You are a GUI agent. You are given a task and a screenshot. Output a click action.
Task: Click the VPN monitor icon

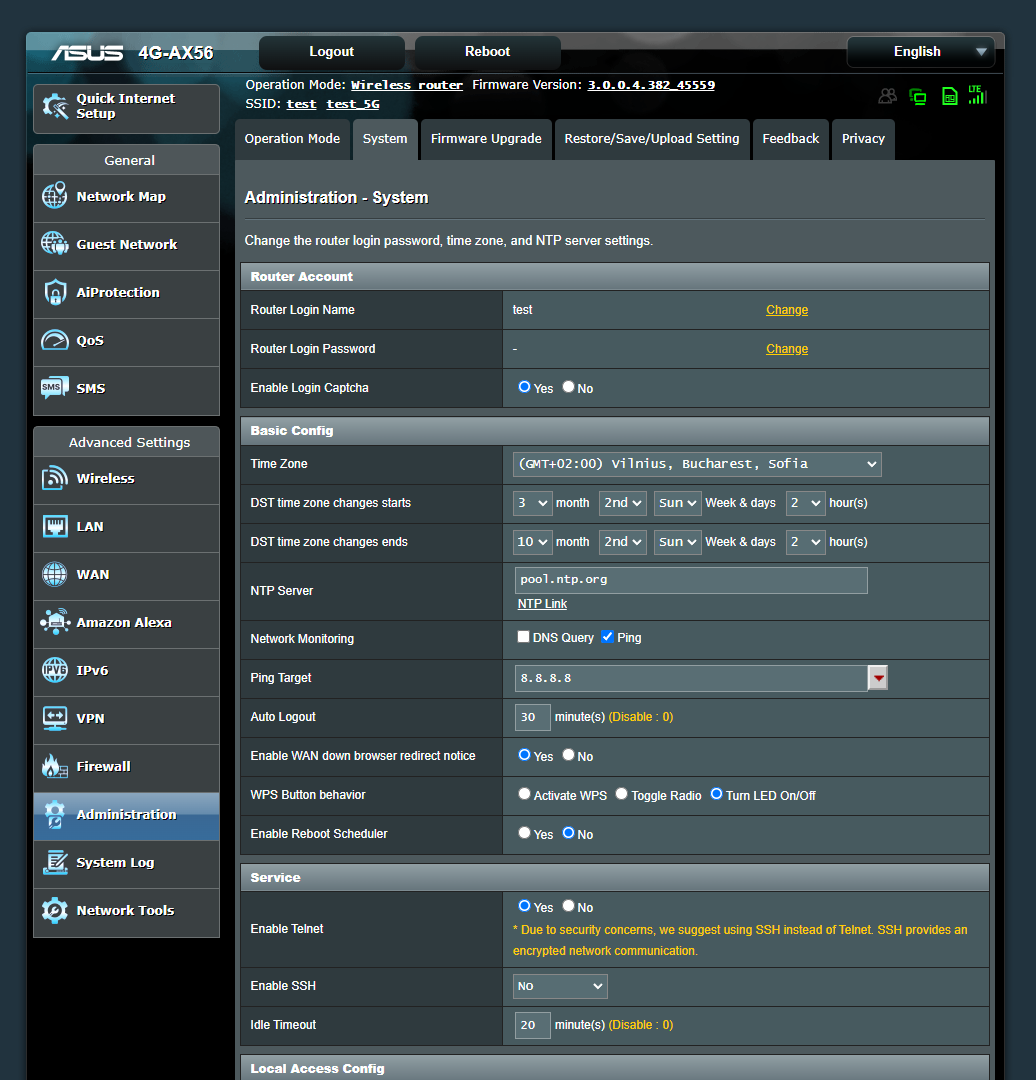54,718
